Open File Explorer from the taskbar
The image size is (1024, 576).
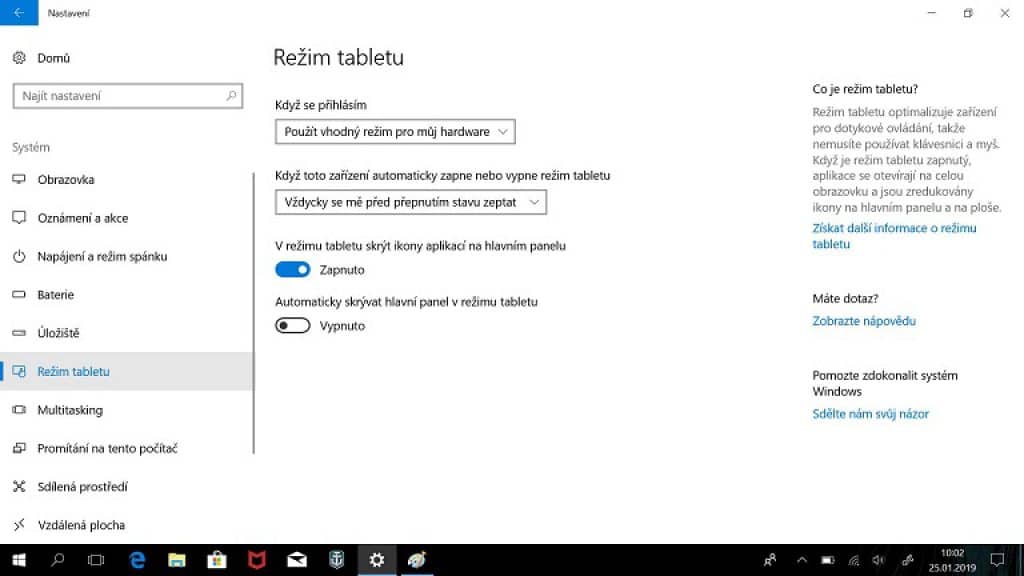click(177, 560)
